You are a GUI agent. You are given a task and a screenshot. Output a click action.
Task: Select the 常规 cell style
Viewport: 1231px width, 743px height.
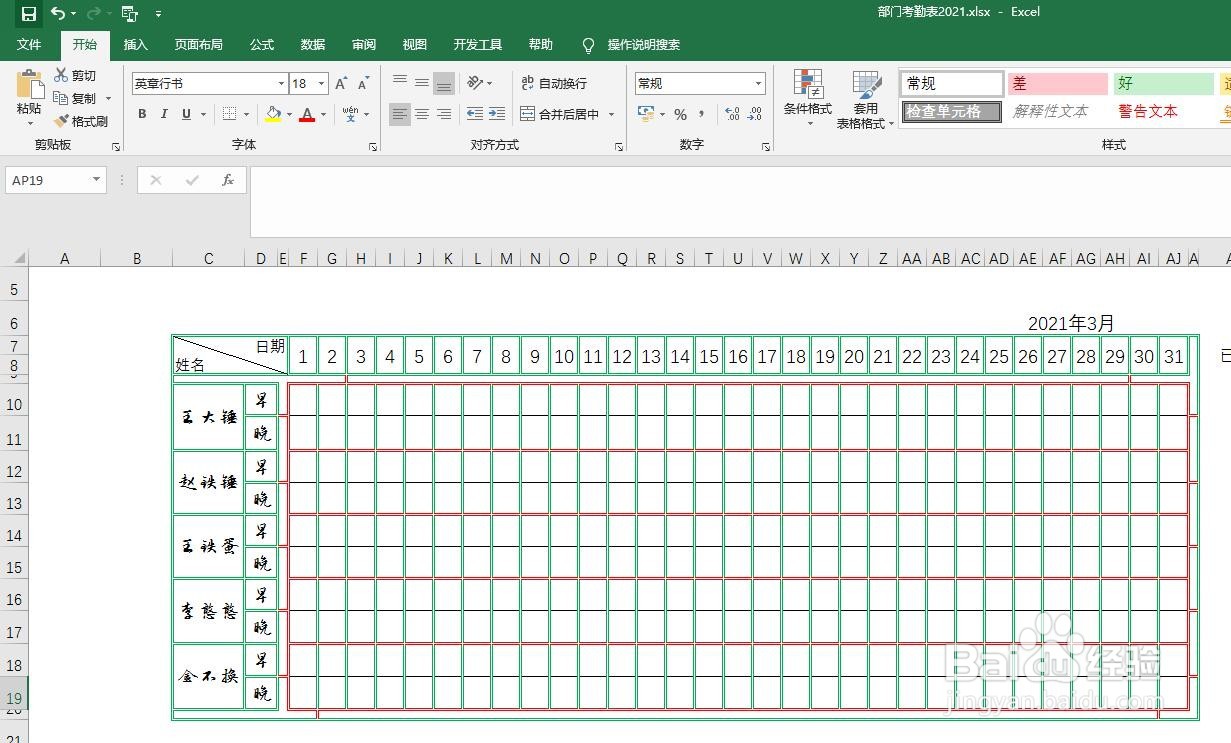click(x=952, y=84)
